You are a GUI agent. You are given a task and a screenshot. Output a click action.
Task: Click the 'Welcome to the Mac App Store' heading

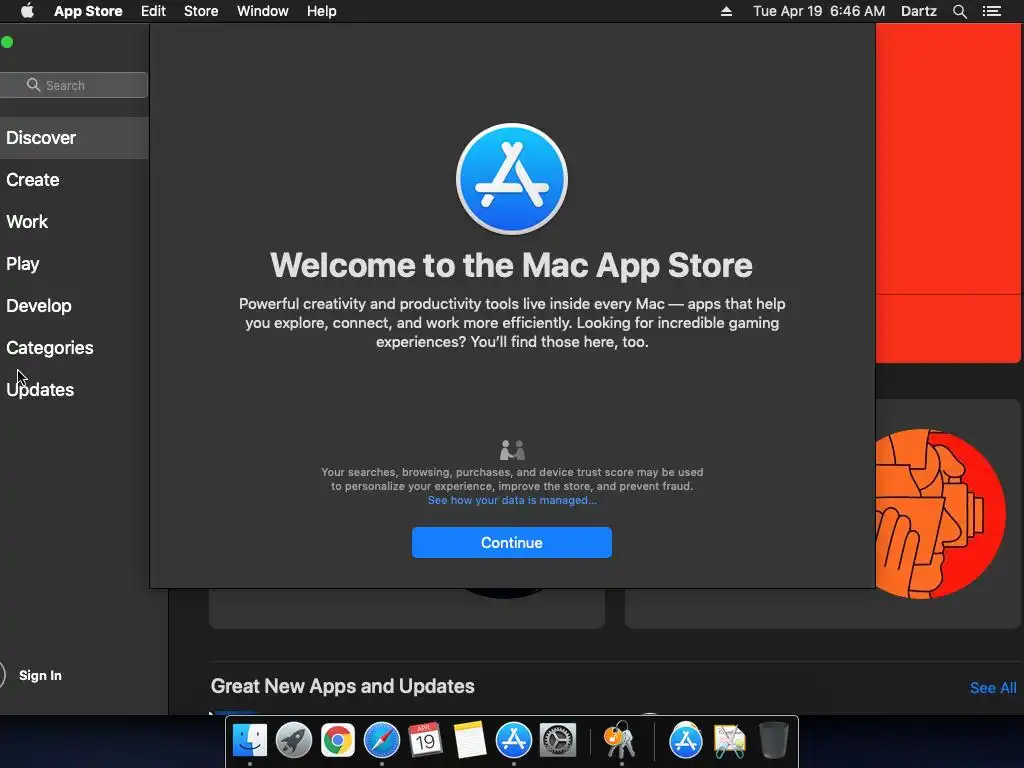511,265
